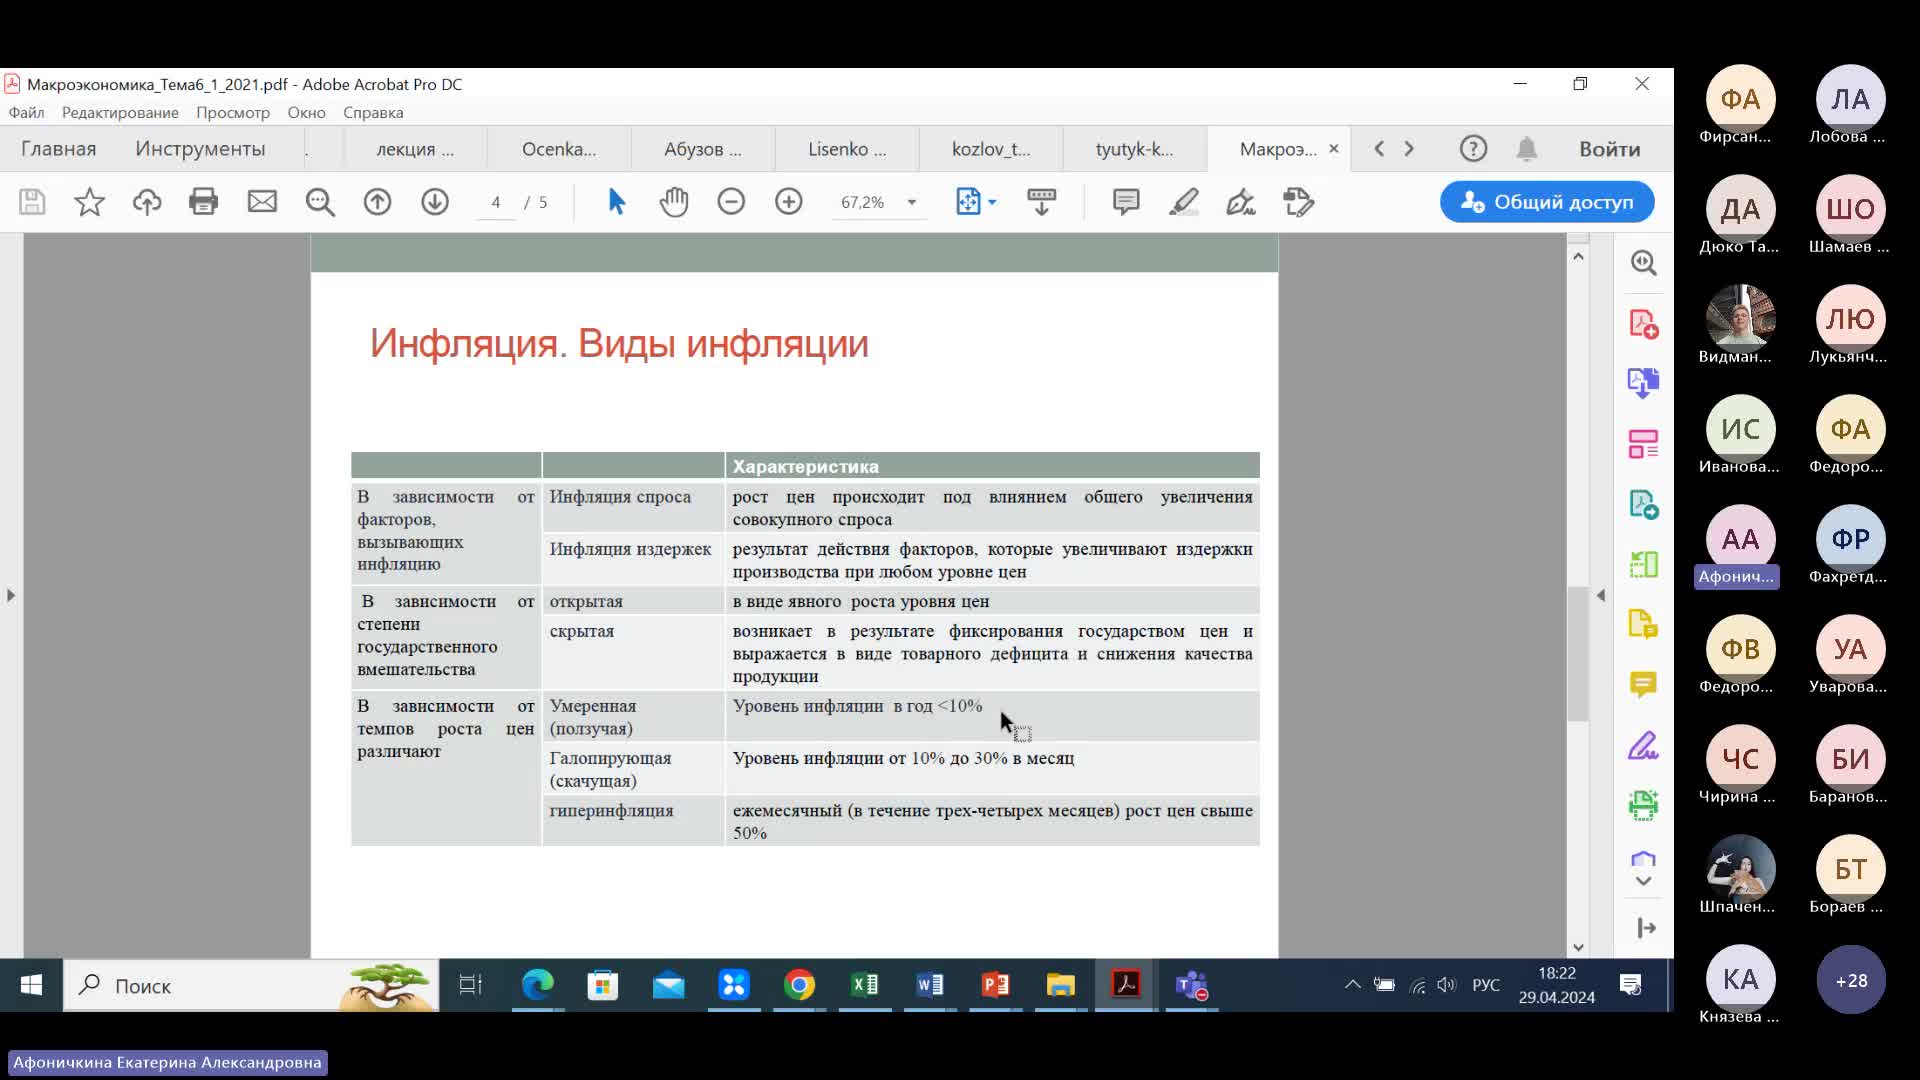Open the Редактирование menu
This screenshot has height=1080, width=1920.
click(x=120, y=113)
